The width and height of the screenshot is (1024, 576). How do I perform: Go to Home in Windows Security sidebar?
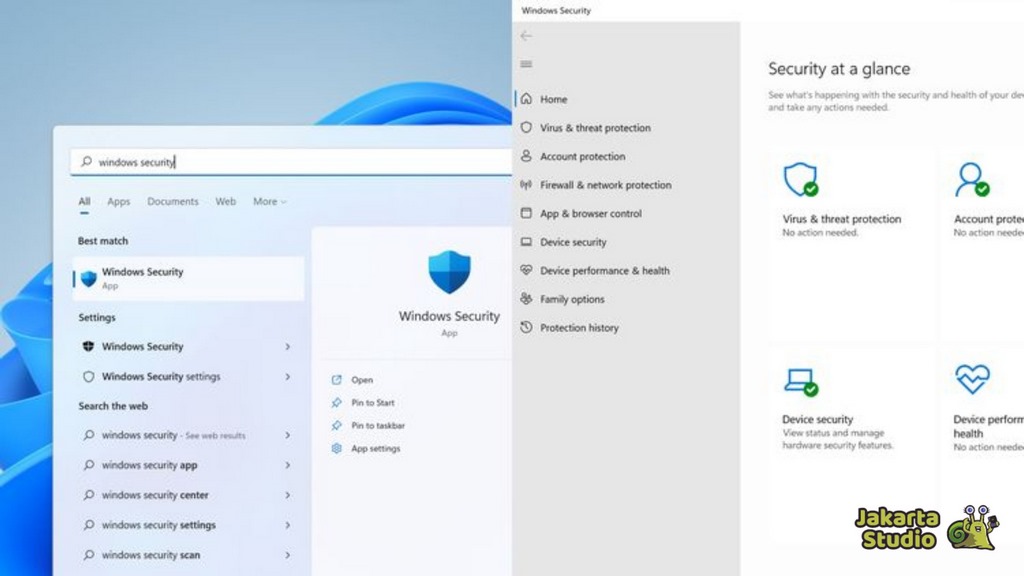[x=553, y=99]
